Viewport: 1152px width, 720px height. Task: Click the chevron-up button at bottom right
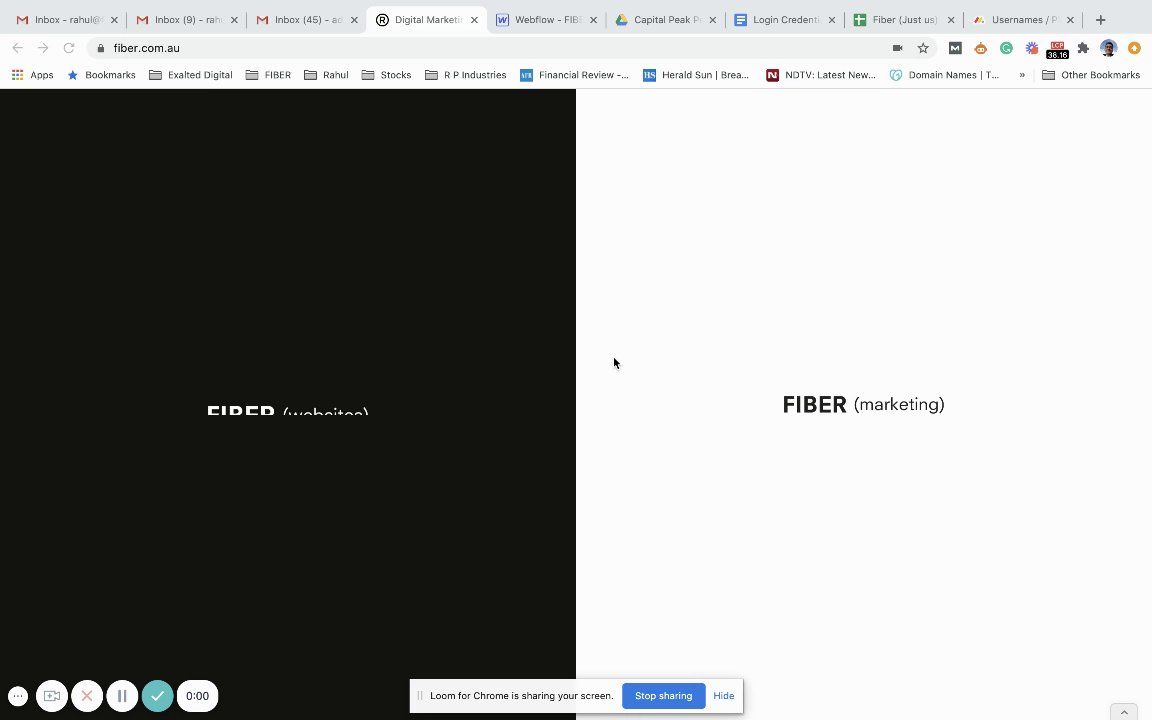tap(1124, 713)
